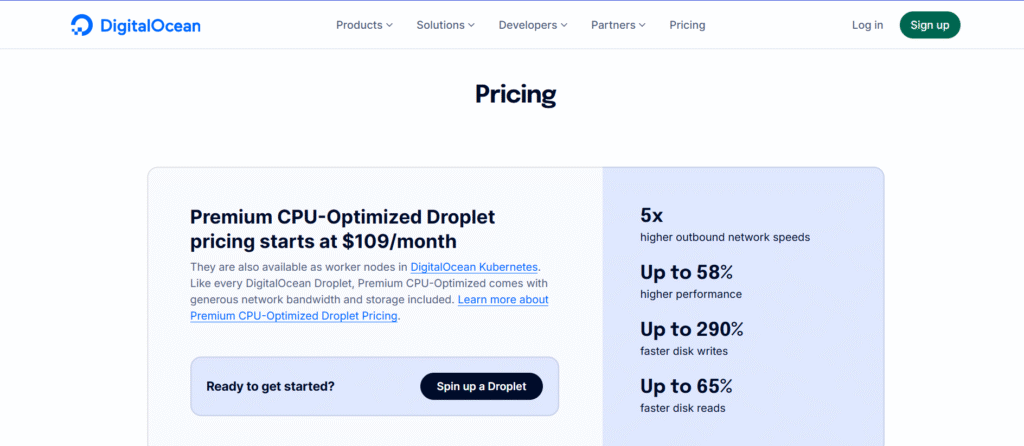Expand the chevron next to Products
1024x446 pixels.
(390, 25)
